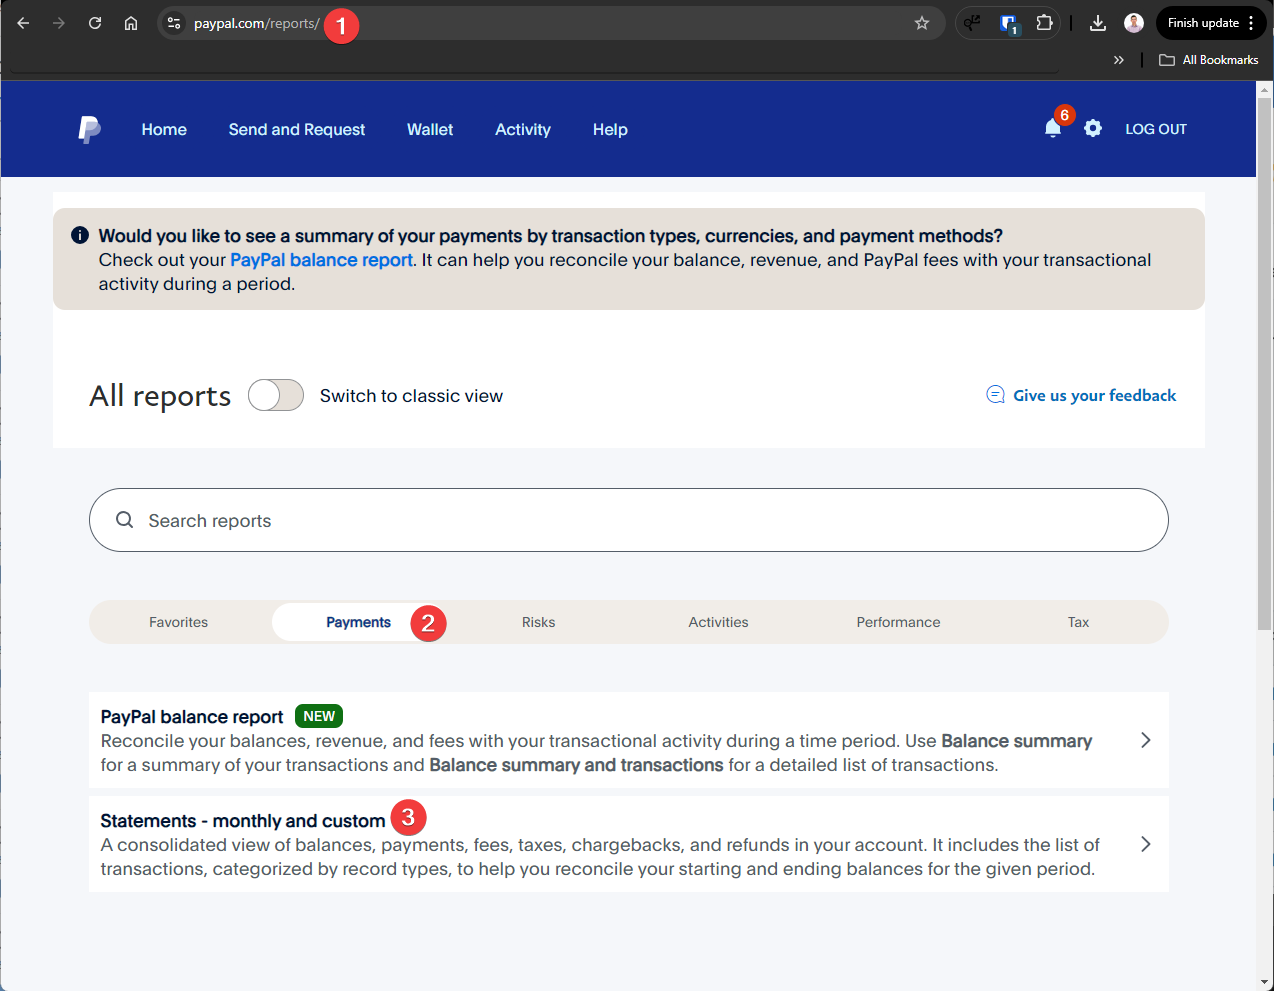Select the Payments tab
This screenshot has height=991, width=1274.
[x=358, y=622]
